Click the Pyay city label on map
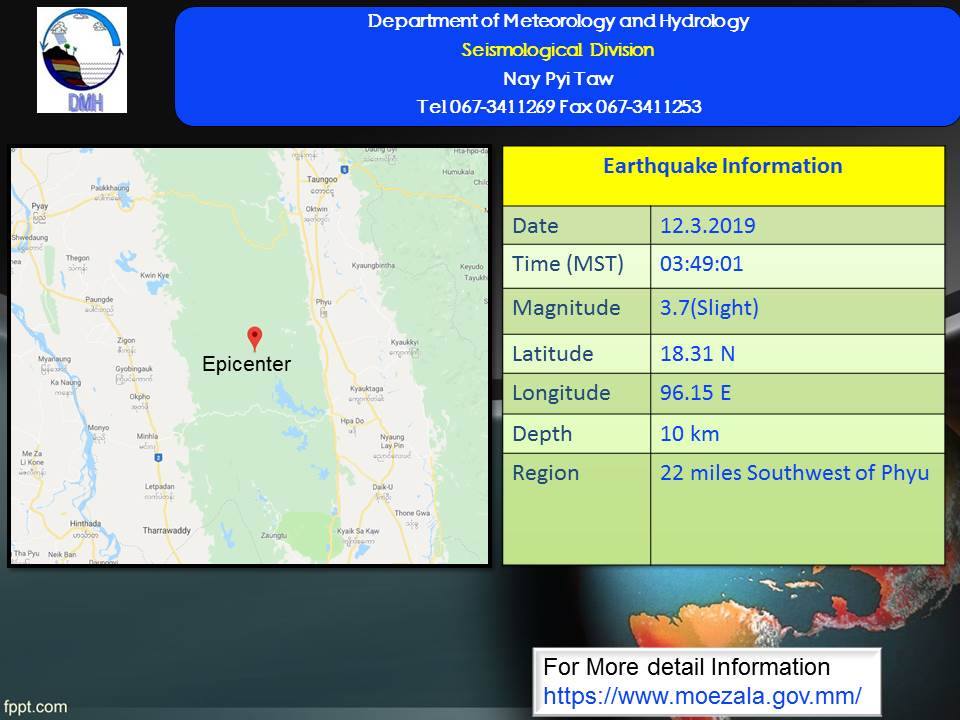Viewport: 960px width, 720px height. (39, 203)
